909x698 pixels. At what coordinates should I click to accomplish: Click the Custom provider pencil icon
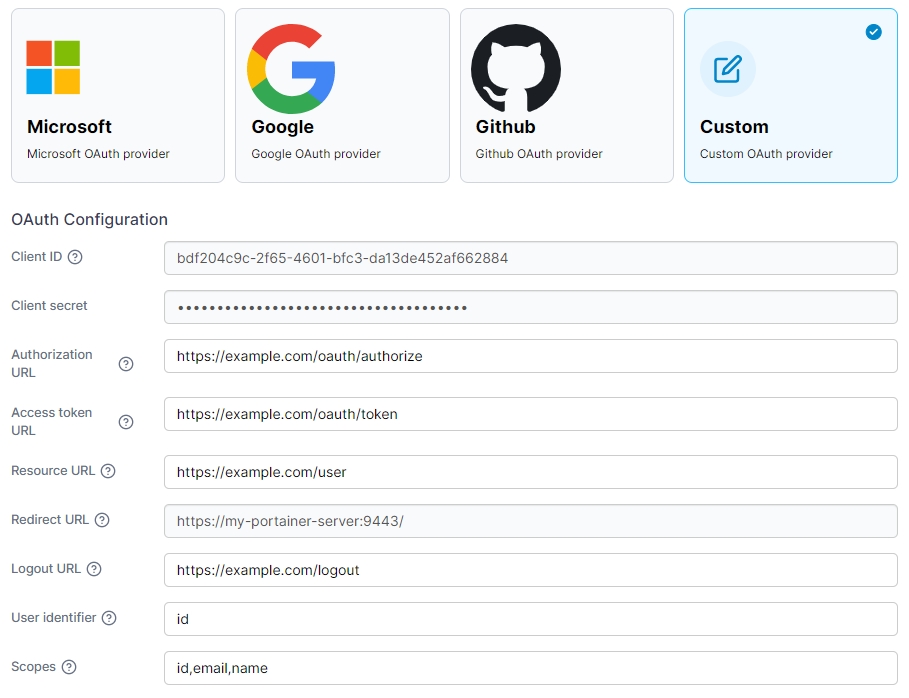point(728,69)
